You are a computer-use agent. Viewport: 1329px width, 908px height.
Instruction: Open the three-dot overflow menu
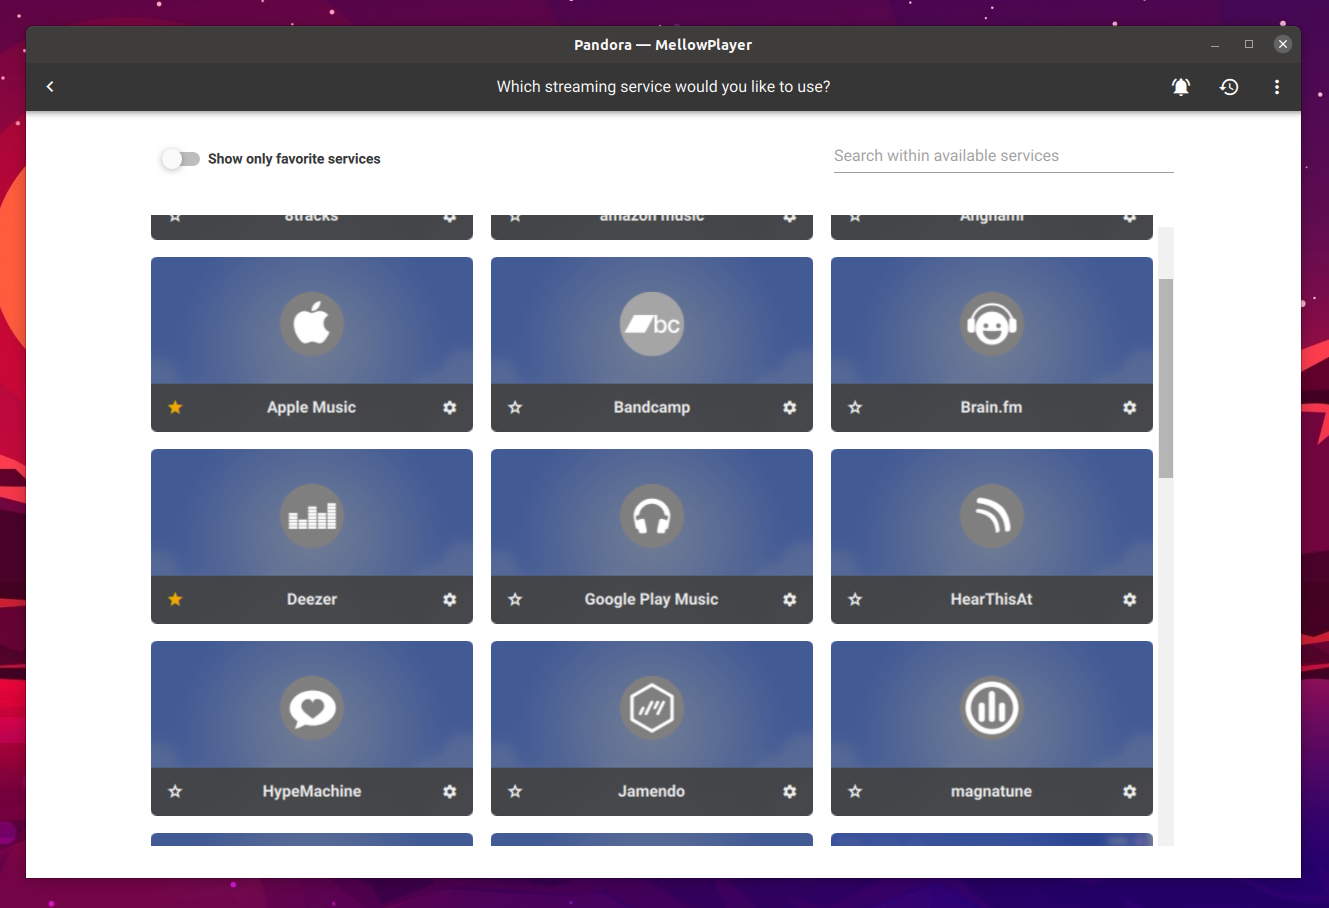tap(1277, 87)
